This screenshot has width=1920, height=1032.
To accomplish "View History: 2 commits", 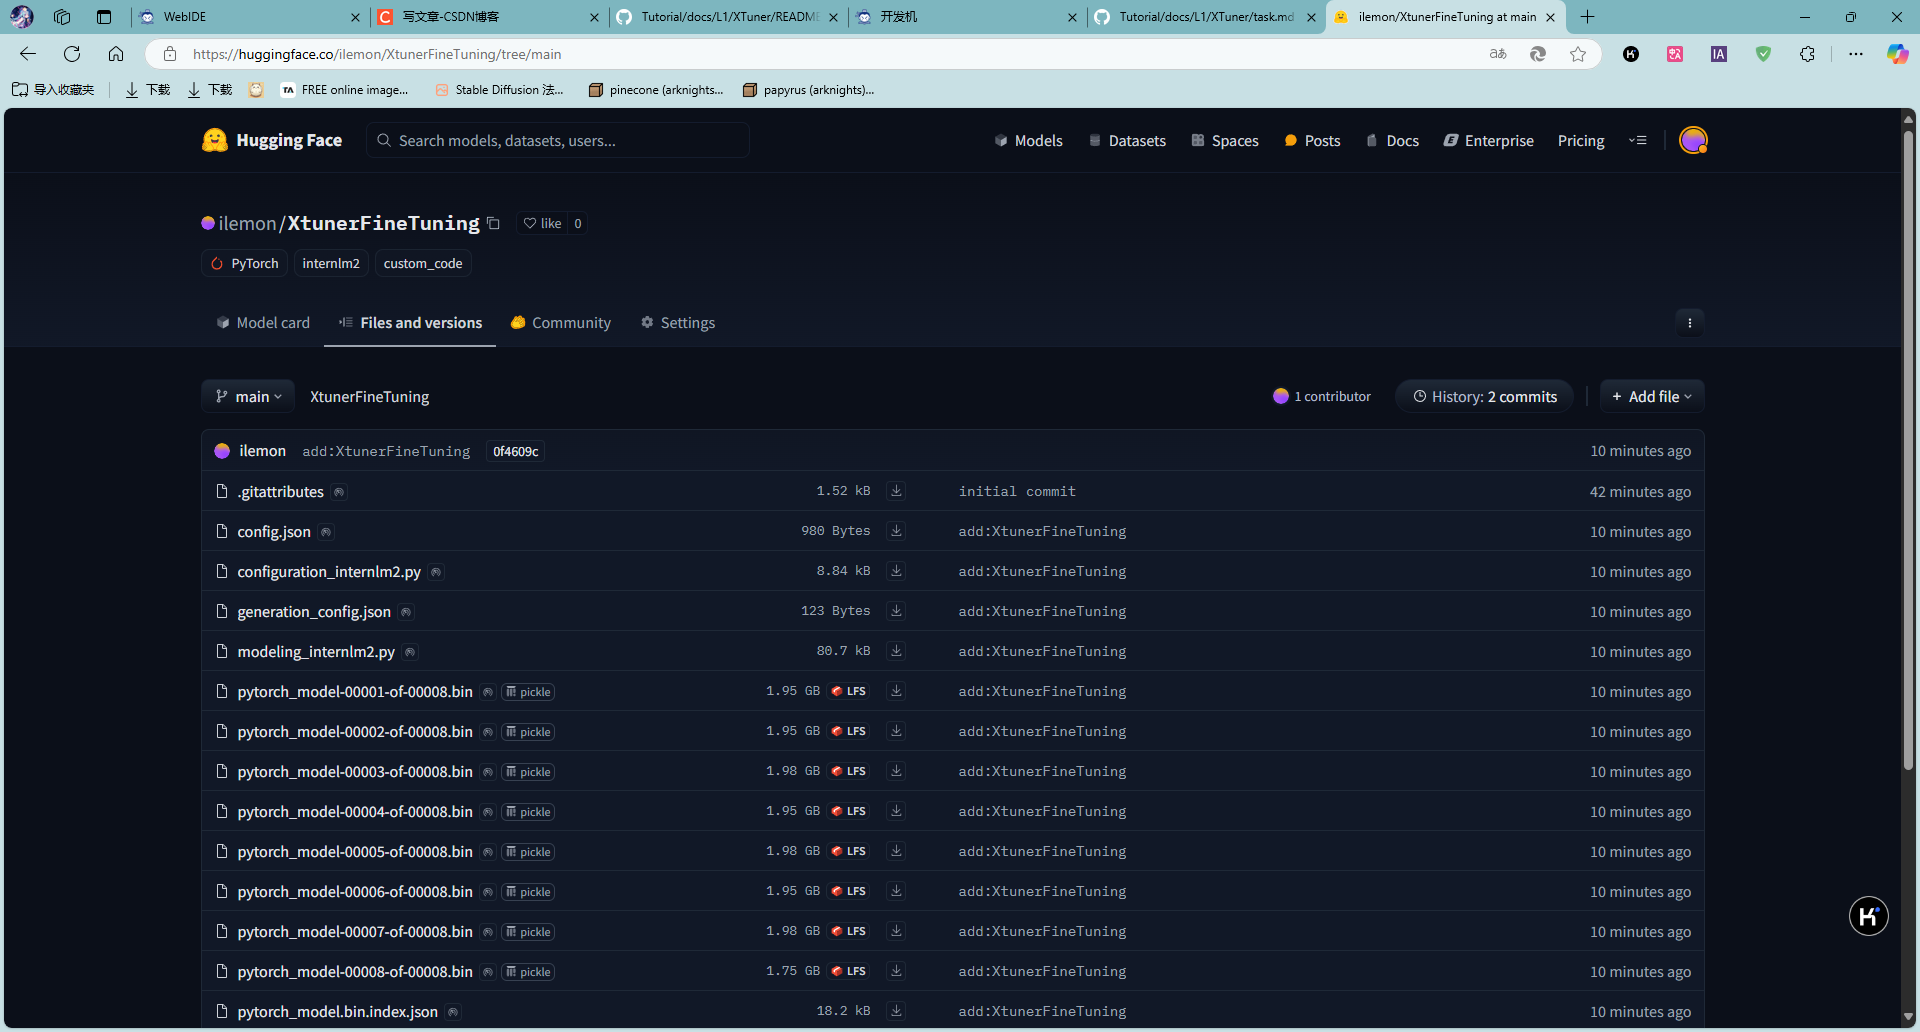I will click(x=1484, y=397).
